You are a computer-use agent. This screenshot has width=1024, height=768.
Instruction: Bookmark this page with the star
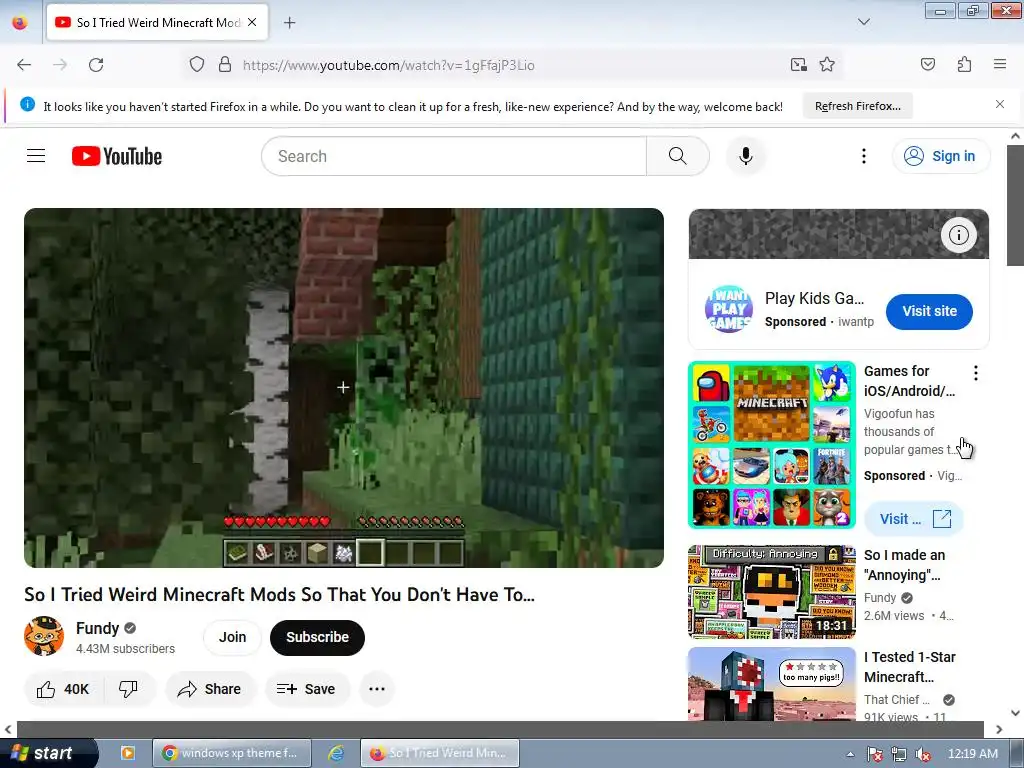point(827,65)
